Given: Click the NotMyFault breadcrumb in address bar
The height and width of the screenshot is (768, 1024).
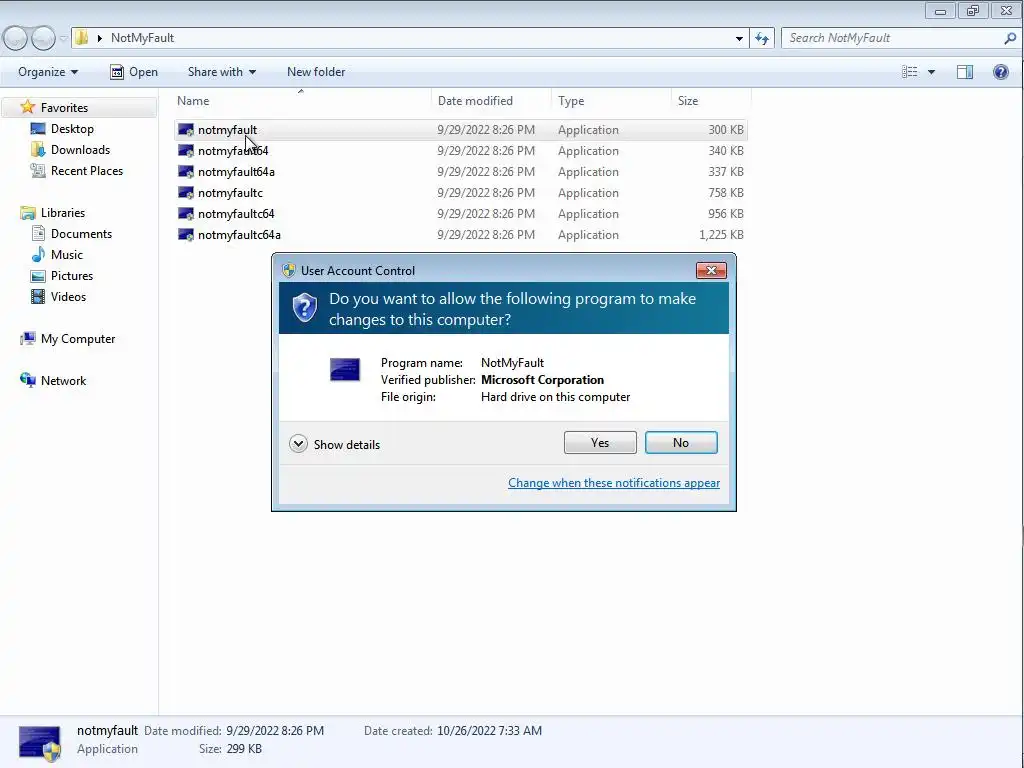Looking at the screenshot, I should [142, 38].
